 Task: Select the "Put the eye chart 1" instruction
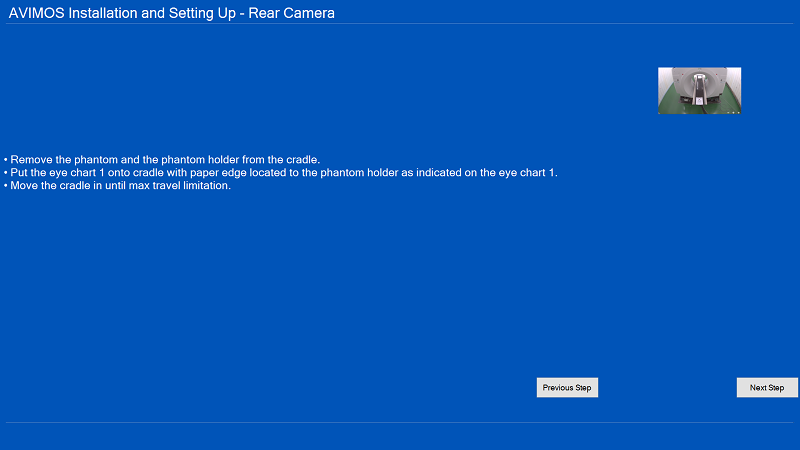pos(280,173)
